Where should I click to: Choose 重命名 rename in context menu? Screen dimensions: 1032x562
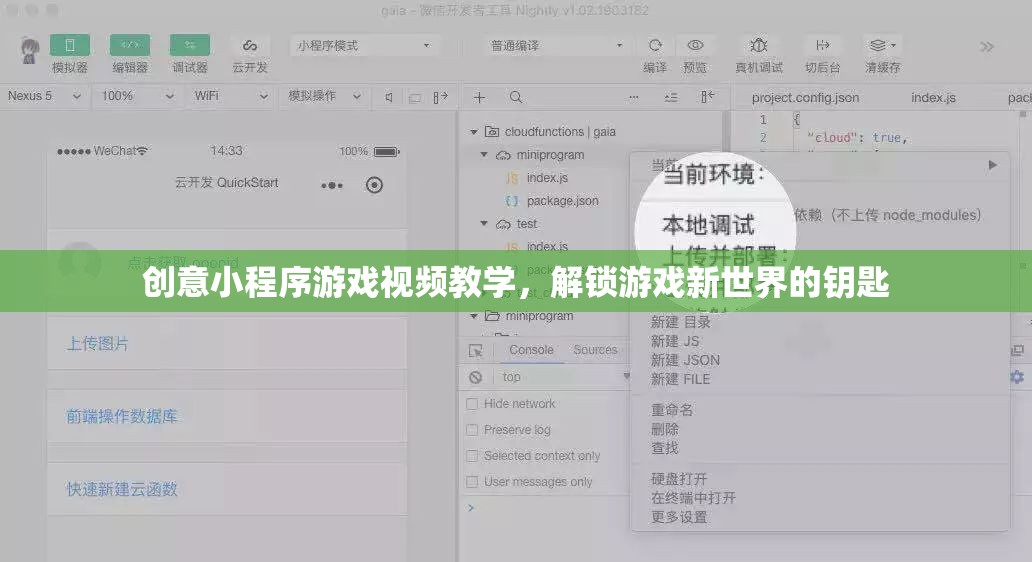pos(672,410)
